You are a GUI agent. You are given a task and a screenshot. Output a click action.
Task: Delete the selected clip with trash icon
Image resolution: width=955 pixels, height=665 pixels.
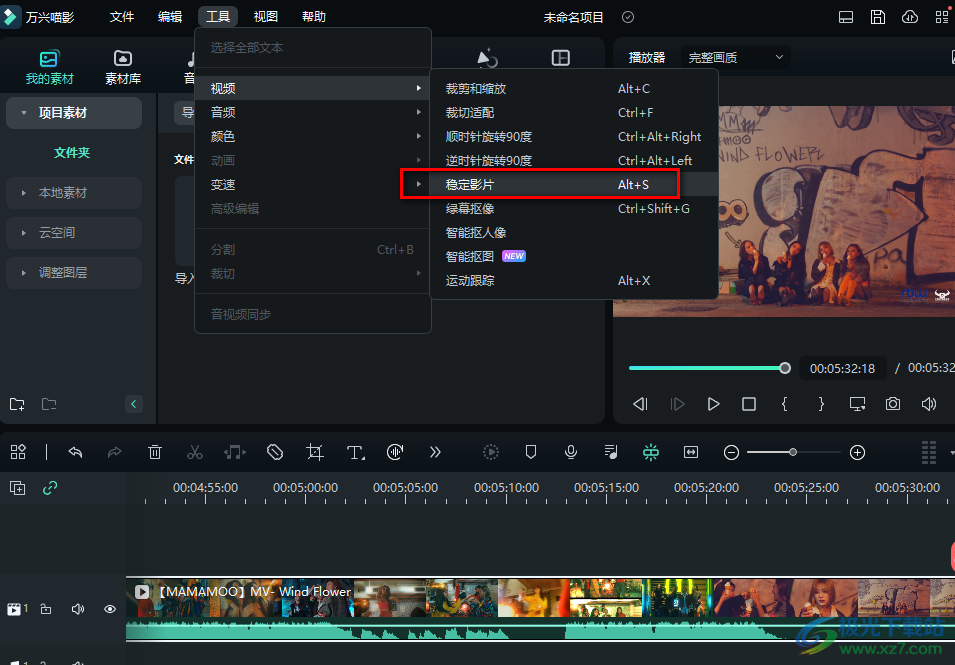pos(155,452)
